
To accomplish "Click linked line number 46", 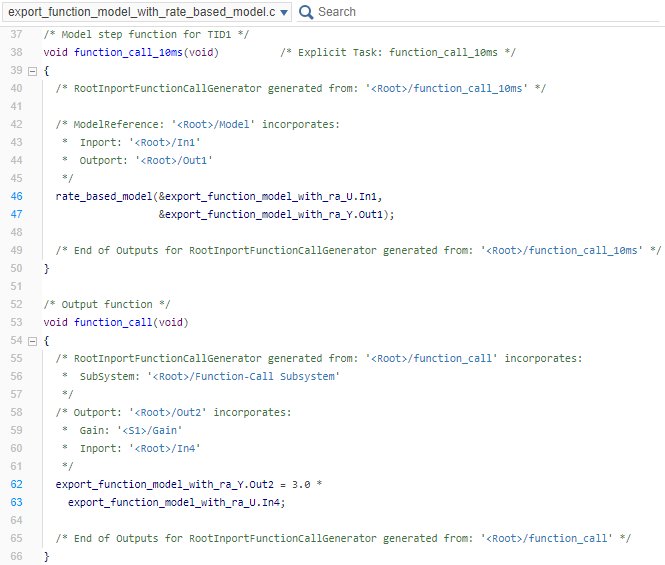I will tap(16, 197).
